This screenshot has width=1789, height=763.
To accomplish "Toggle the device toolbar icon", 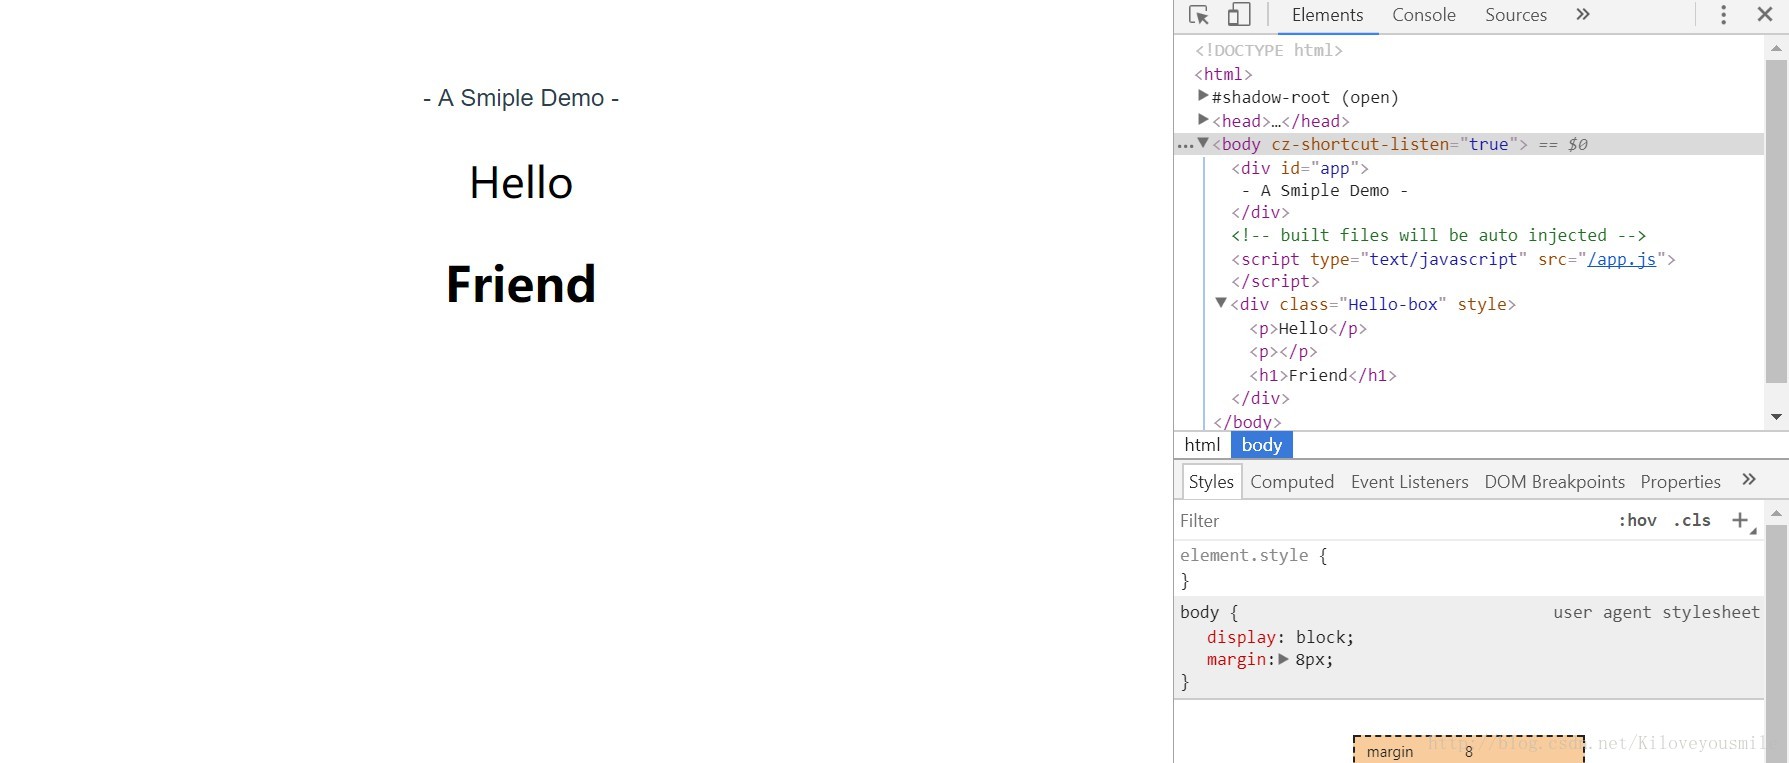I will pos(1239,15).
